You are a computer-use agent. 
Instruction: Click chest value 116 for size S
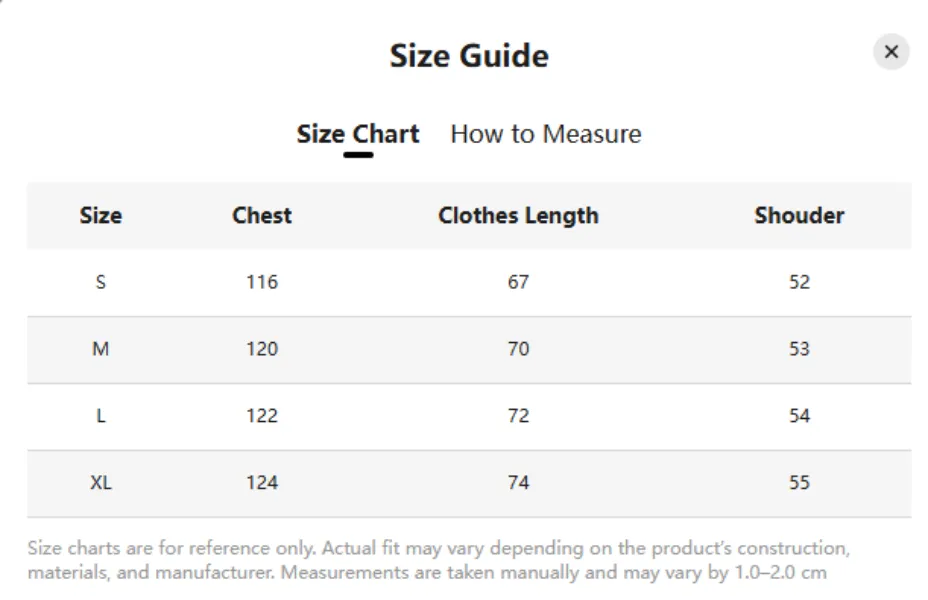coord(262,282)
